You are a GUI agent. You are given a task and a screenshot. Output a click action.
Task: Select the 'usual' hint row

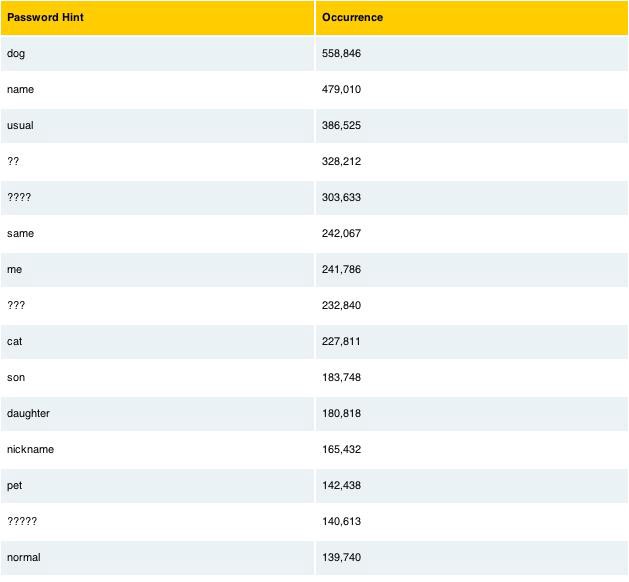coord(314,126)
